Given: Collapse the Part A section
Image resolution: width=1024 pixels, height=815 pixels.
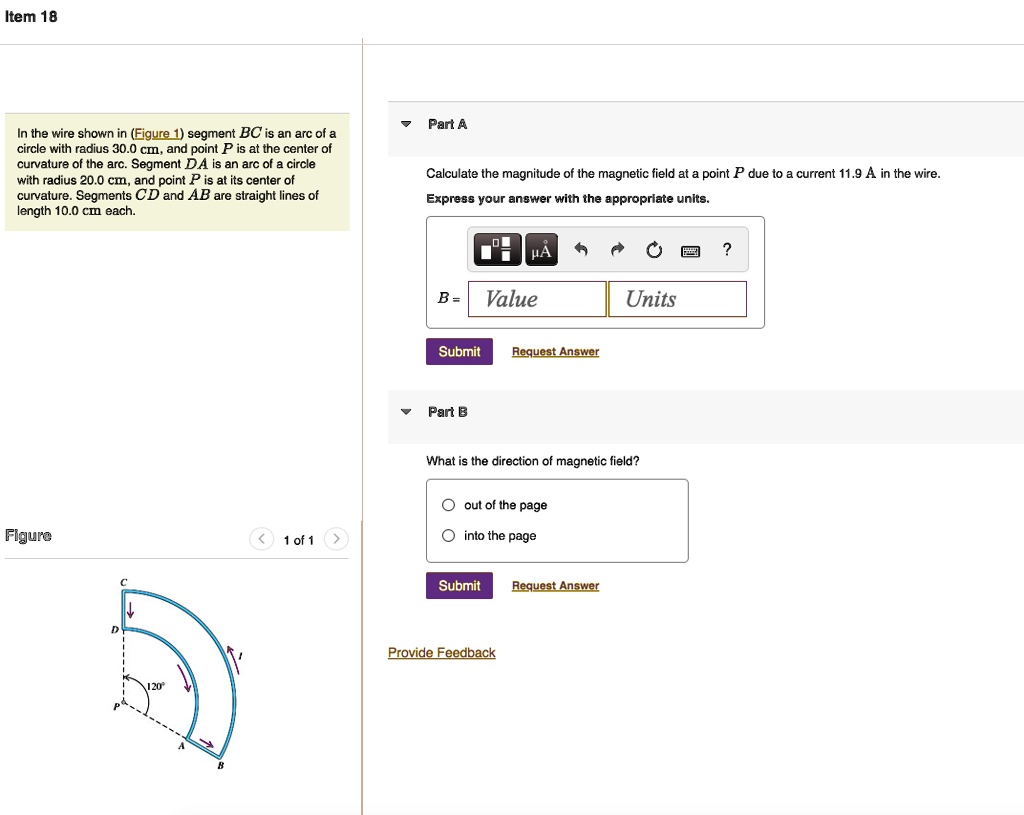Looking at the screenshot, I should click(x=406, y=123).
